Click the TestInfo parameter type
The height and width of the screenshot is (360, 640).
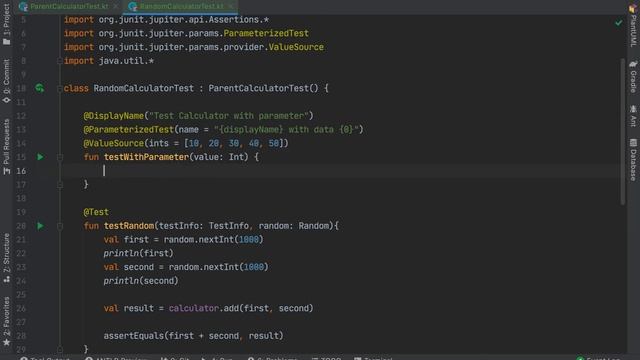(229, 226)
